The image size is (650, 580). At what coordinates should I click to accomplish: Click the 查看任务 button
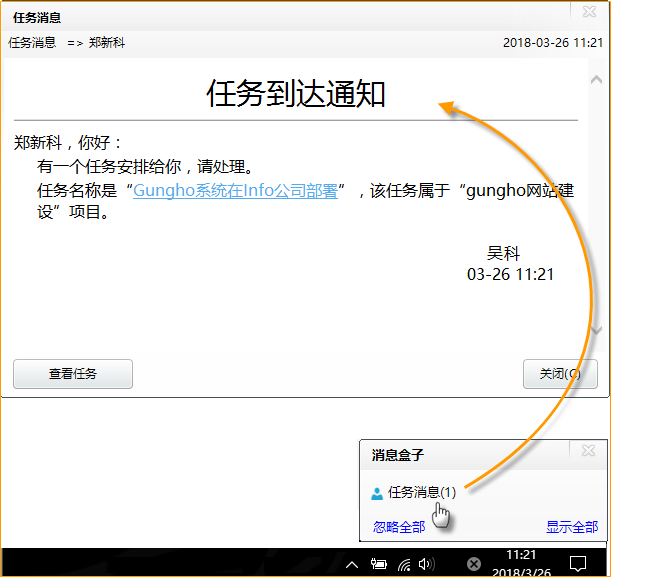pos(73,374)
